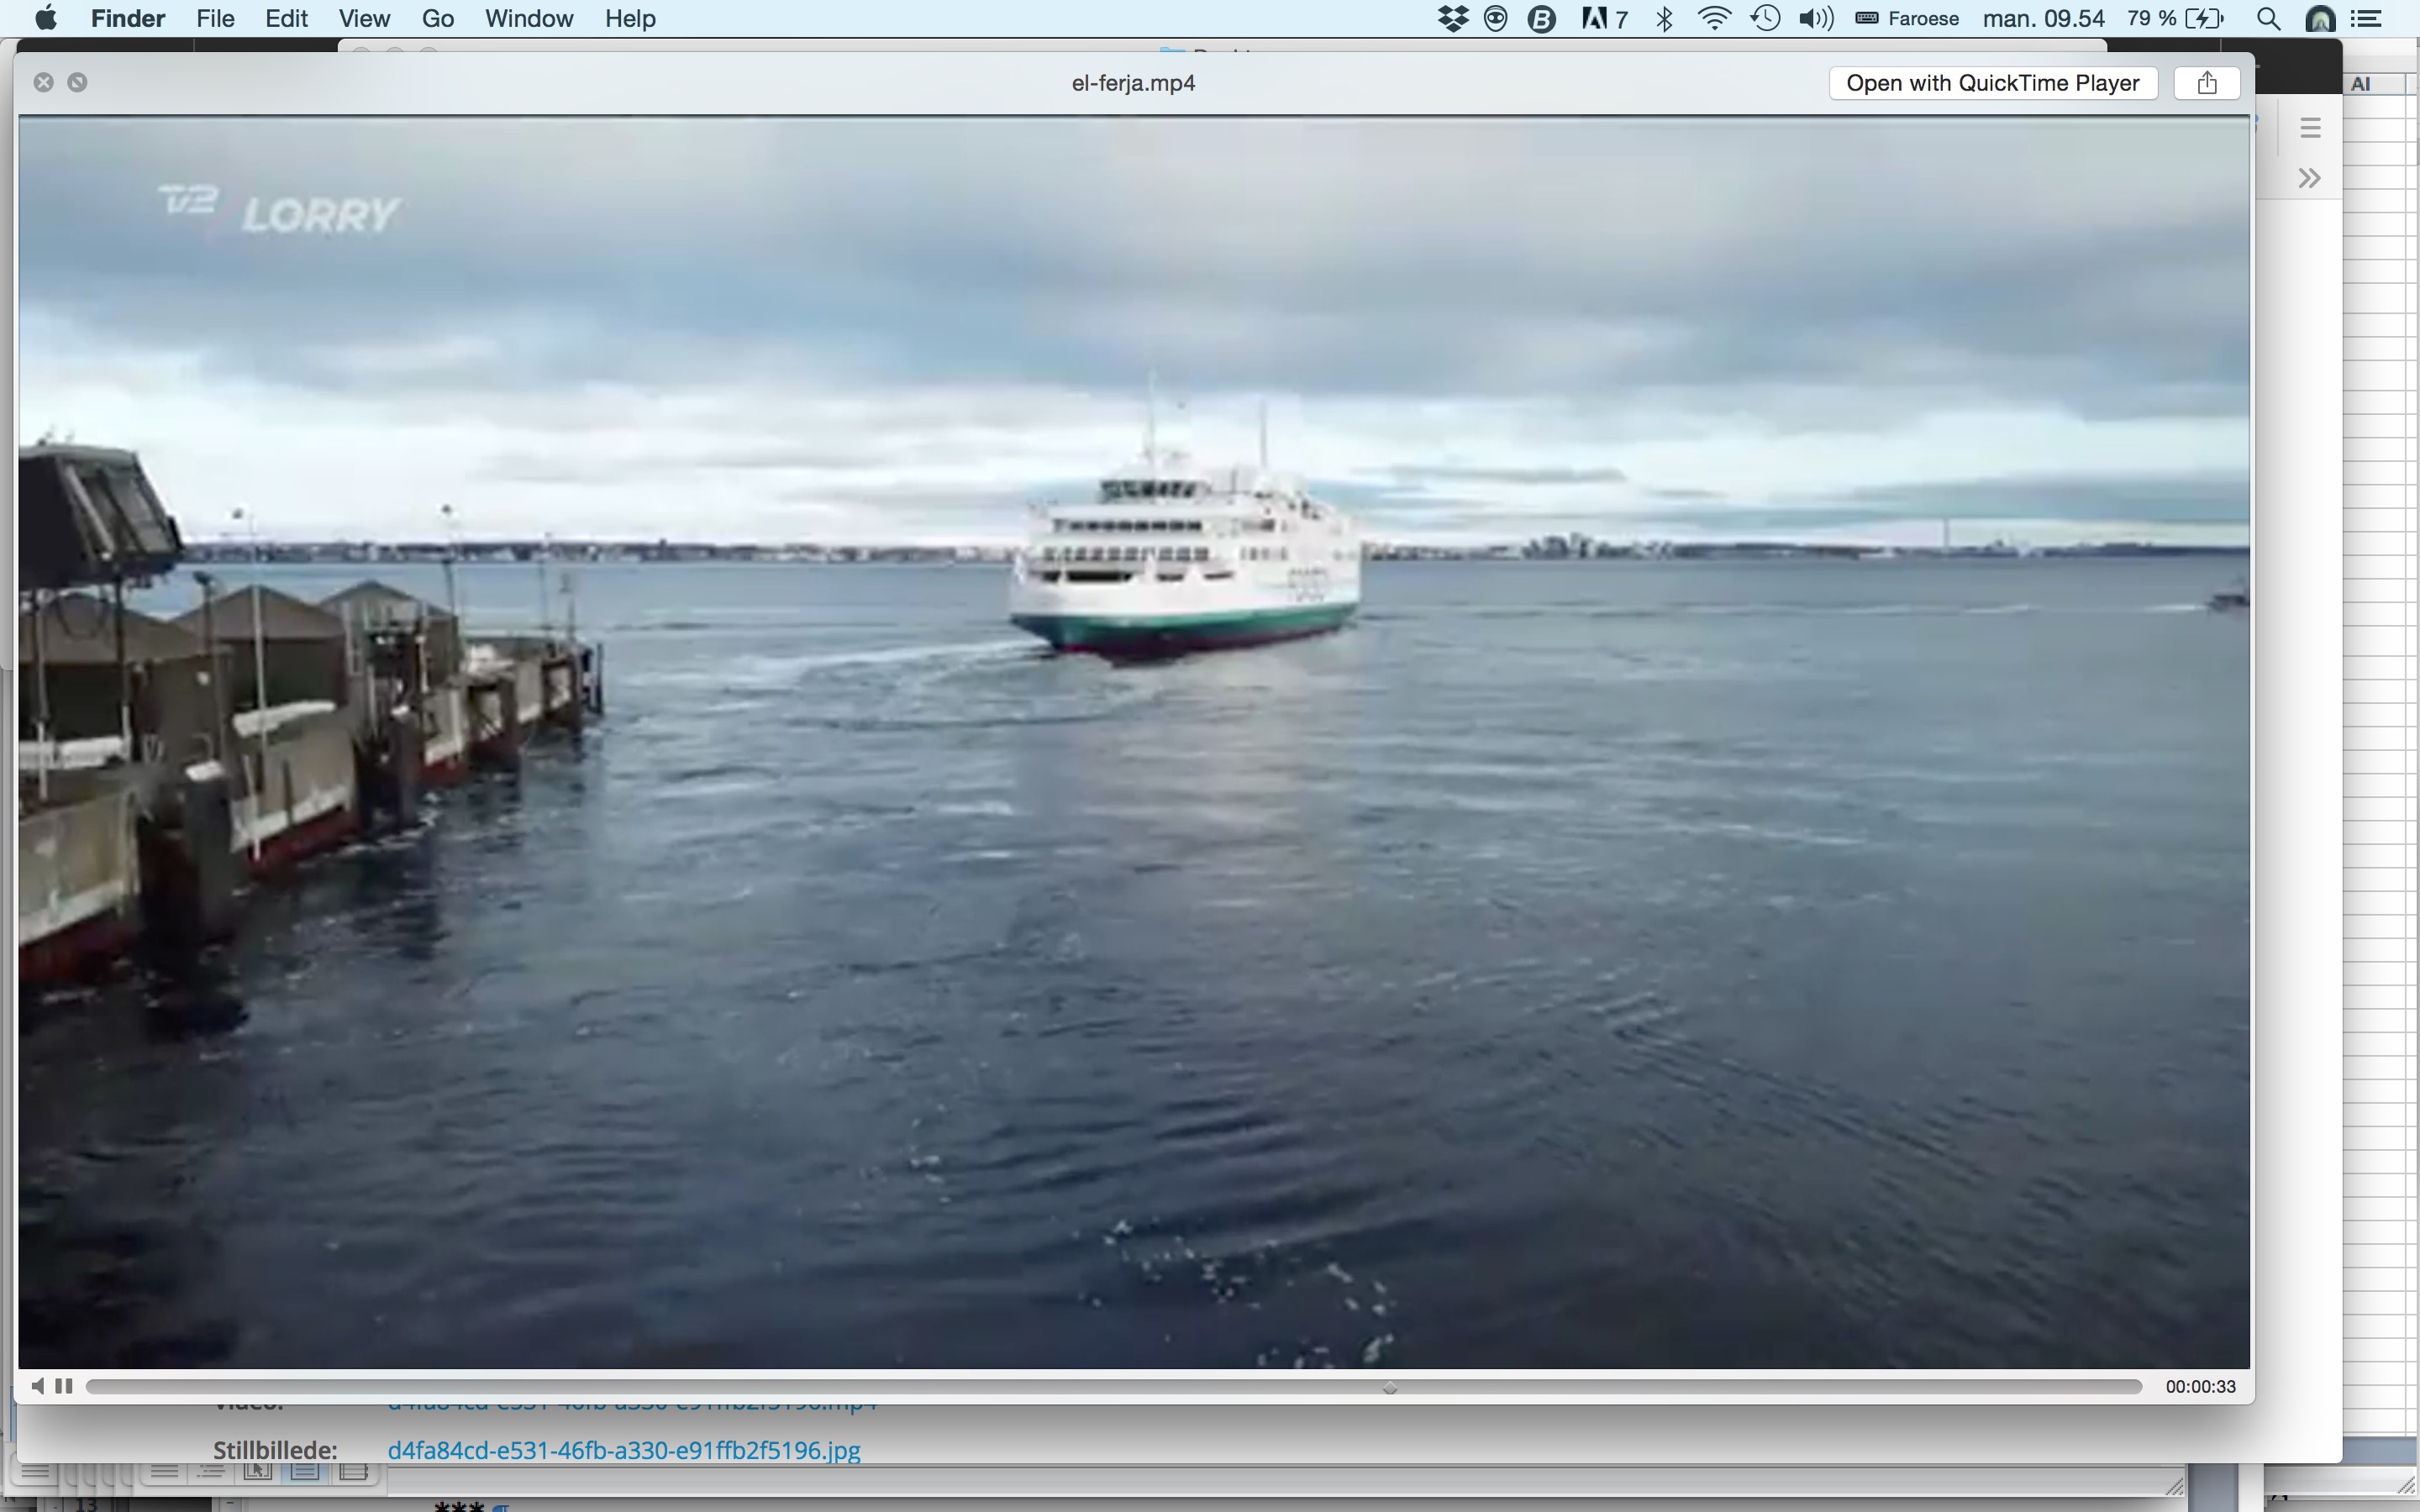Open the View menu
Screen dimensions: 2420x1512
pos(364,19)
